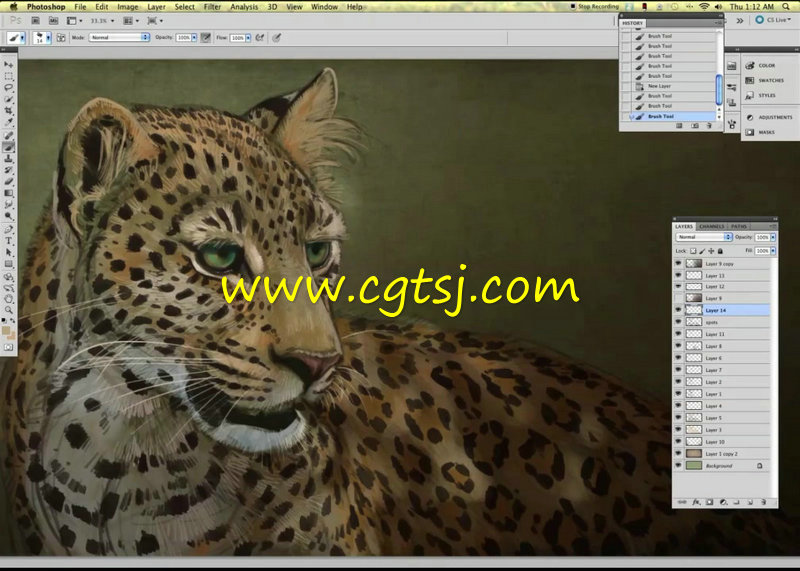Open the layer blend mode dropdown
The height and width of the screenshot is (571, 800).
coord(704,237)
